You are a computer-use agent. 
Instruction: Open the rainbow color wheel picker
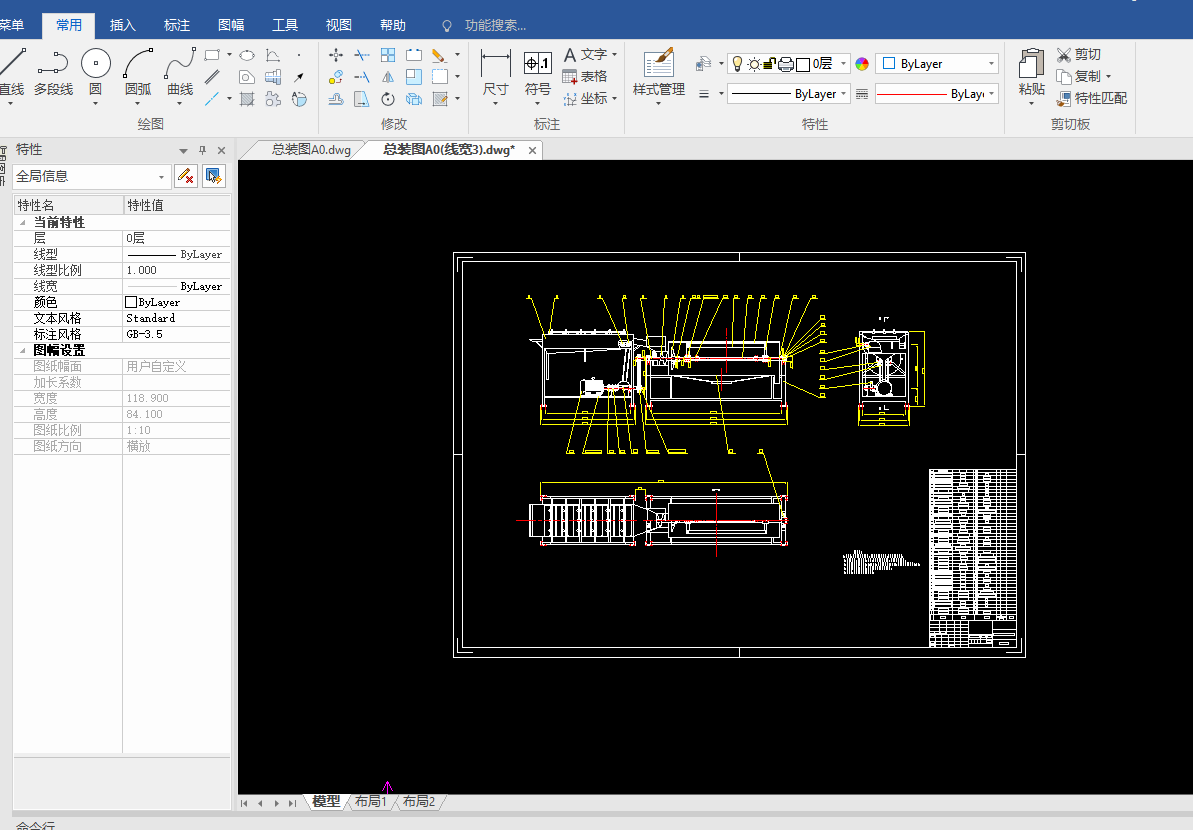click(x=862, y=64)
